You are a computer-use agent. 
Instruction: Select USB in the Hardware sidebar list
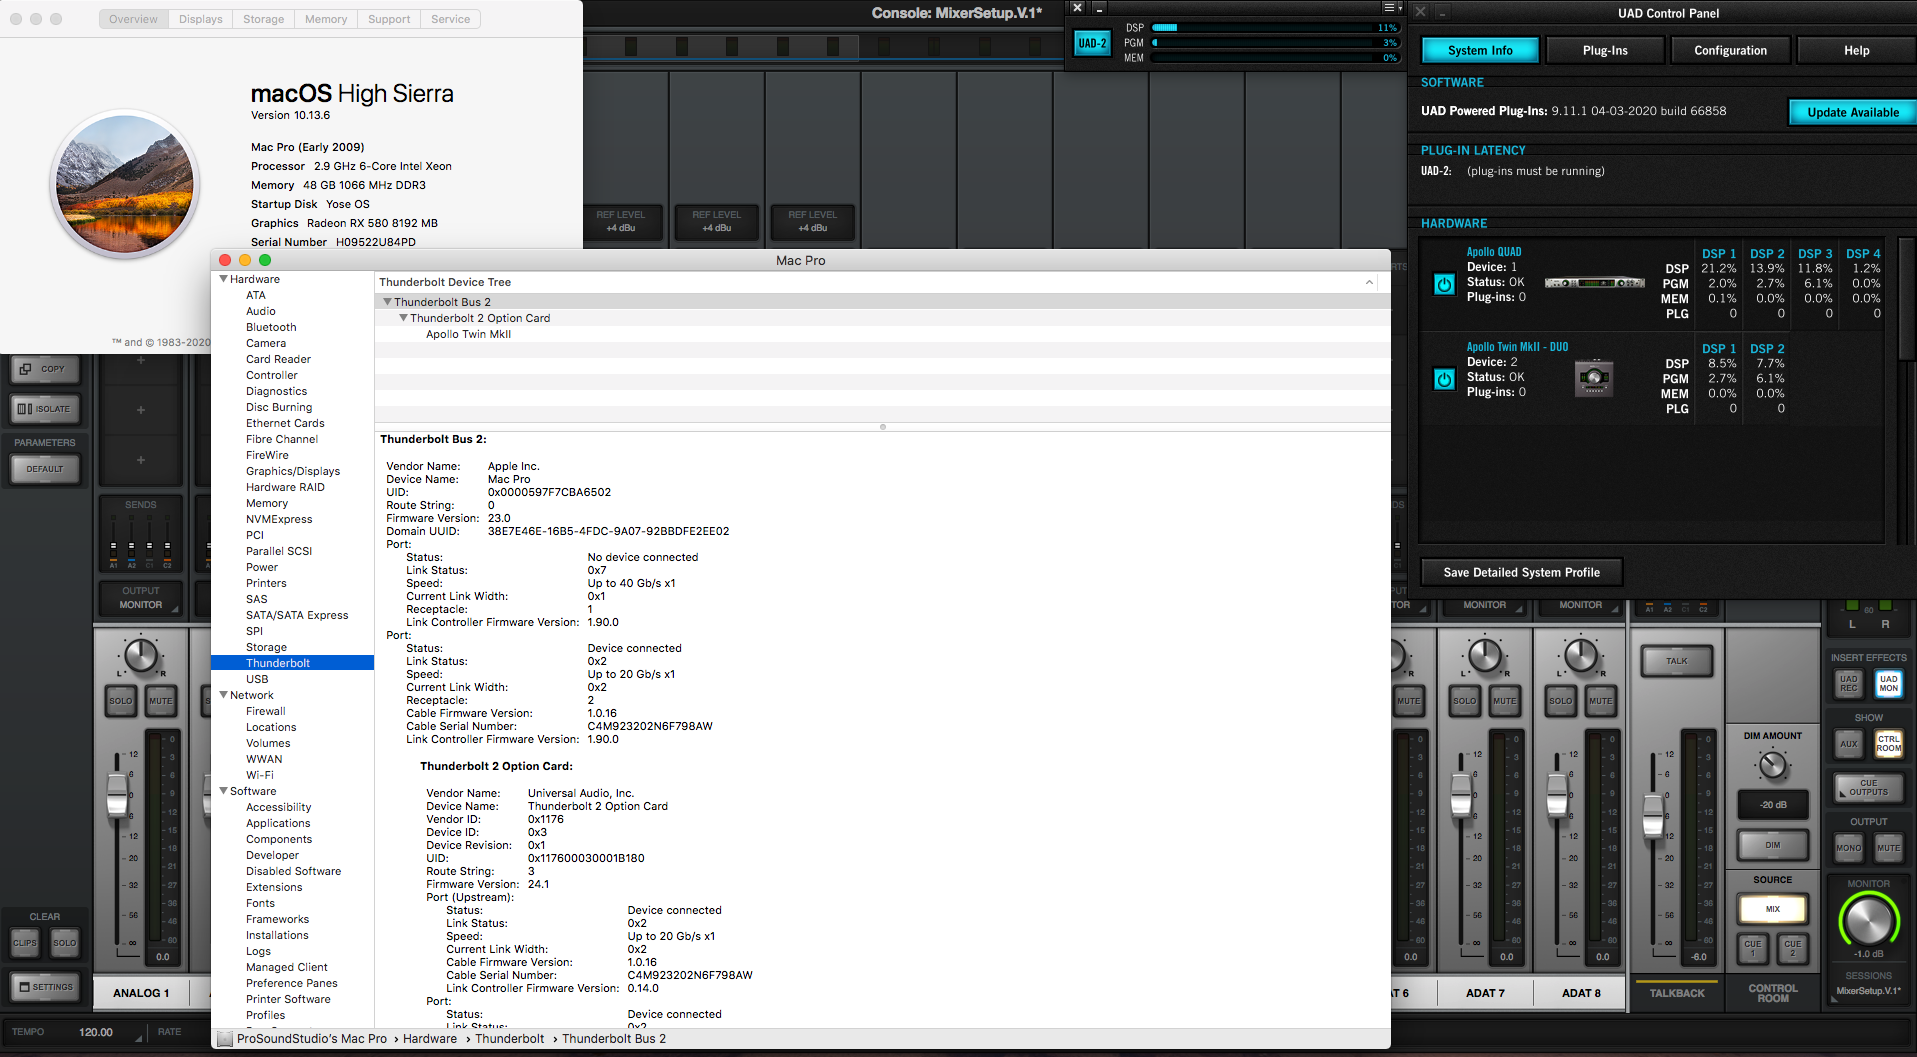257,679
